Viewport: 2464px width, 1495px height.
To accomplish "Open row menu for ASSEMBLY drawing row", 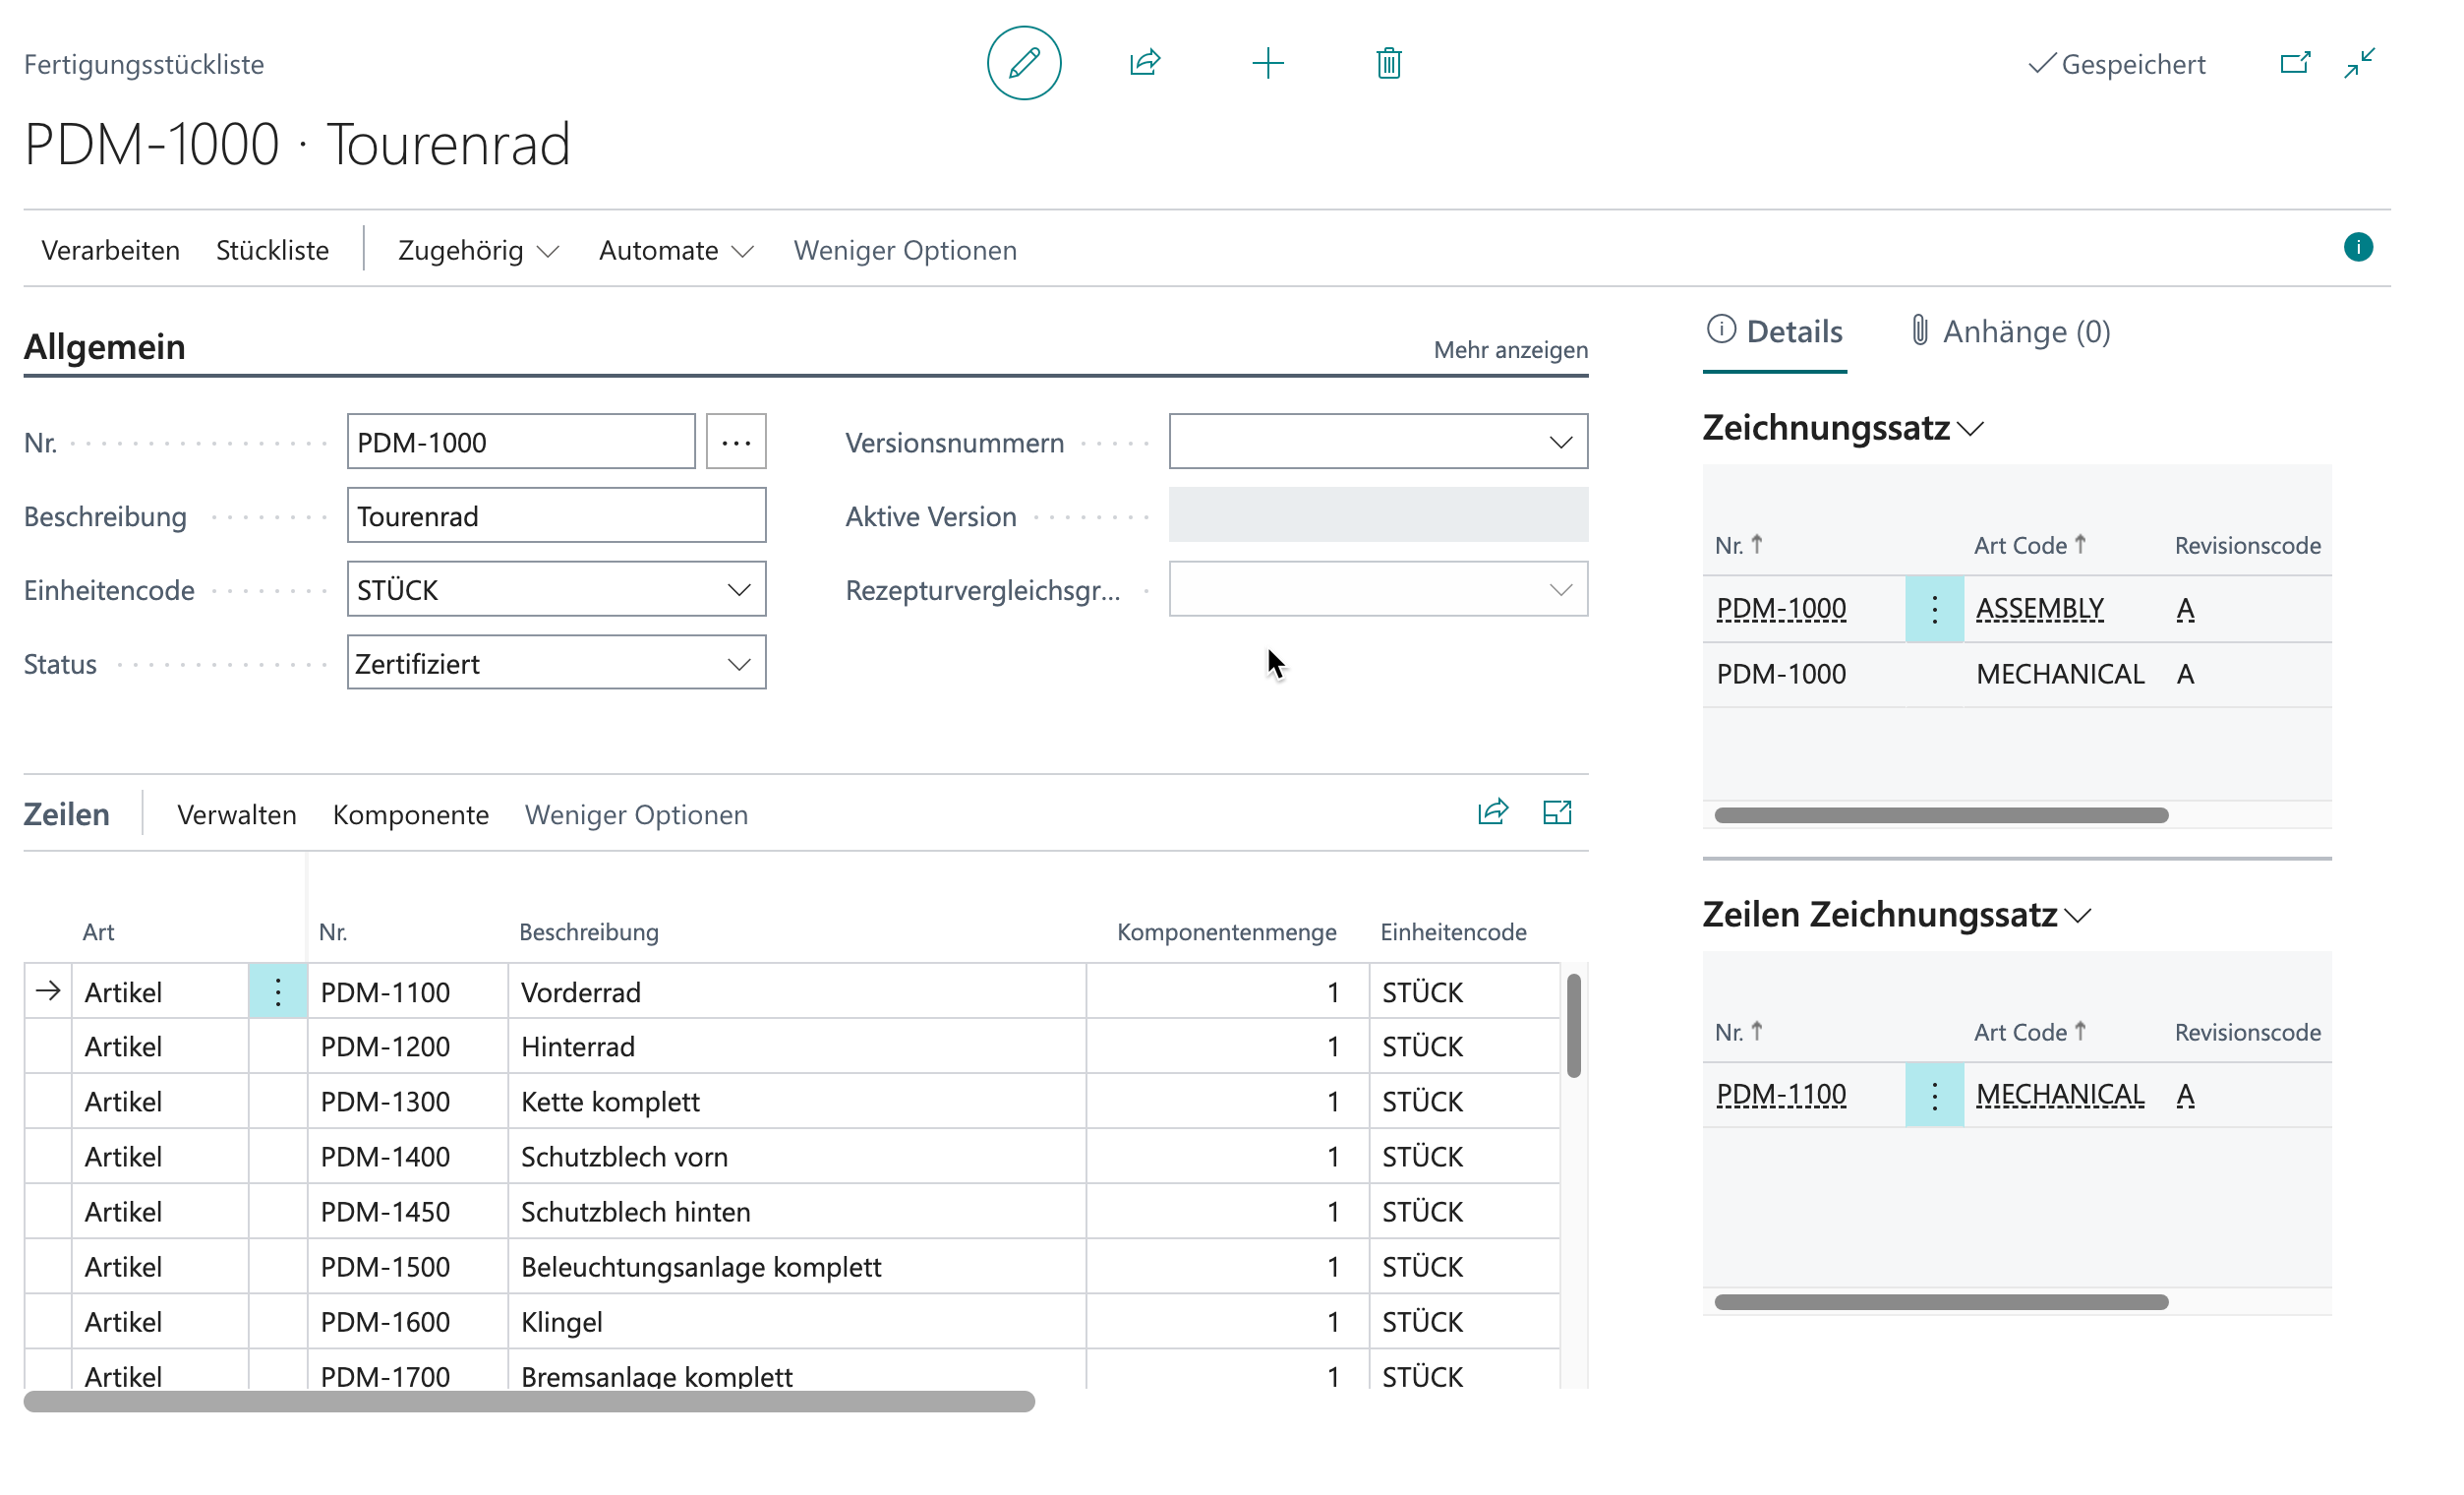I will coord(1933,609).
